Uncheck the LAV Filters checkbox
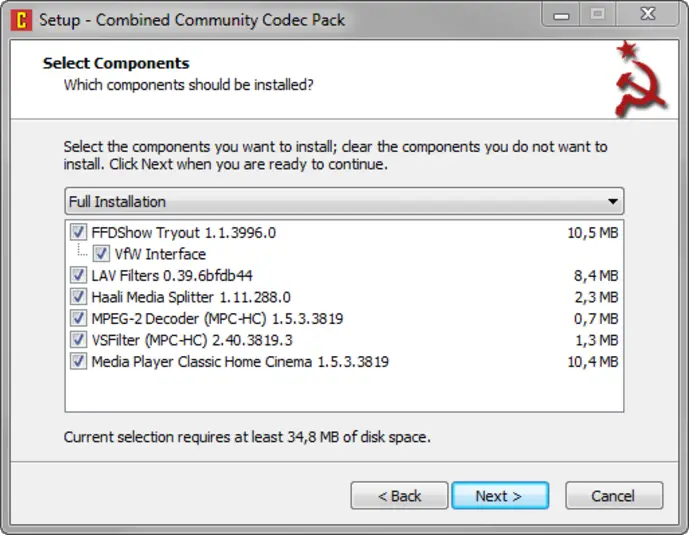689x535 pixels. click(x=79, y=275)
